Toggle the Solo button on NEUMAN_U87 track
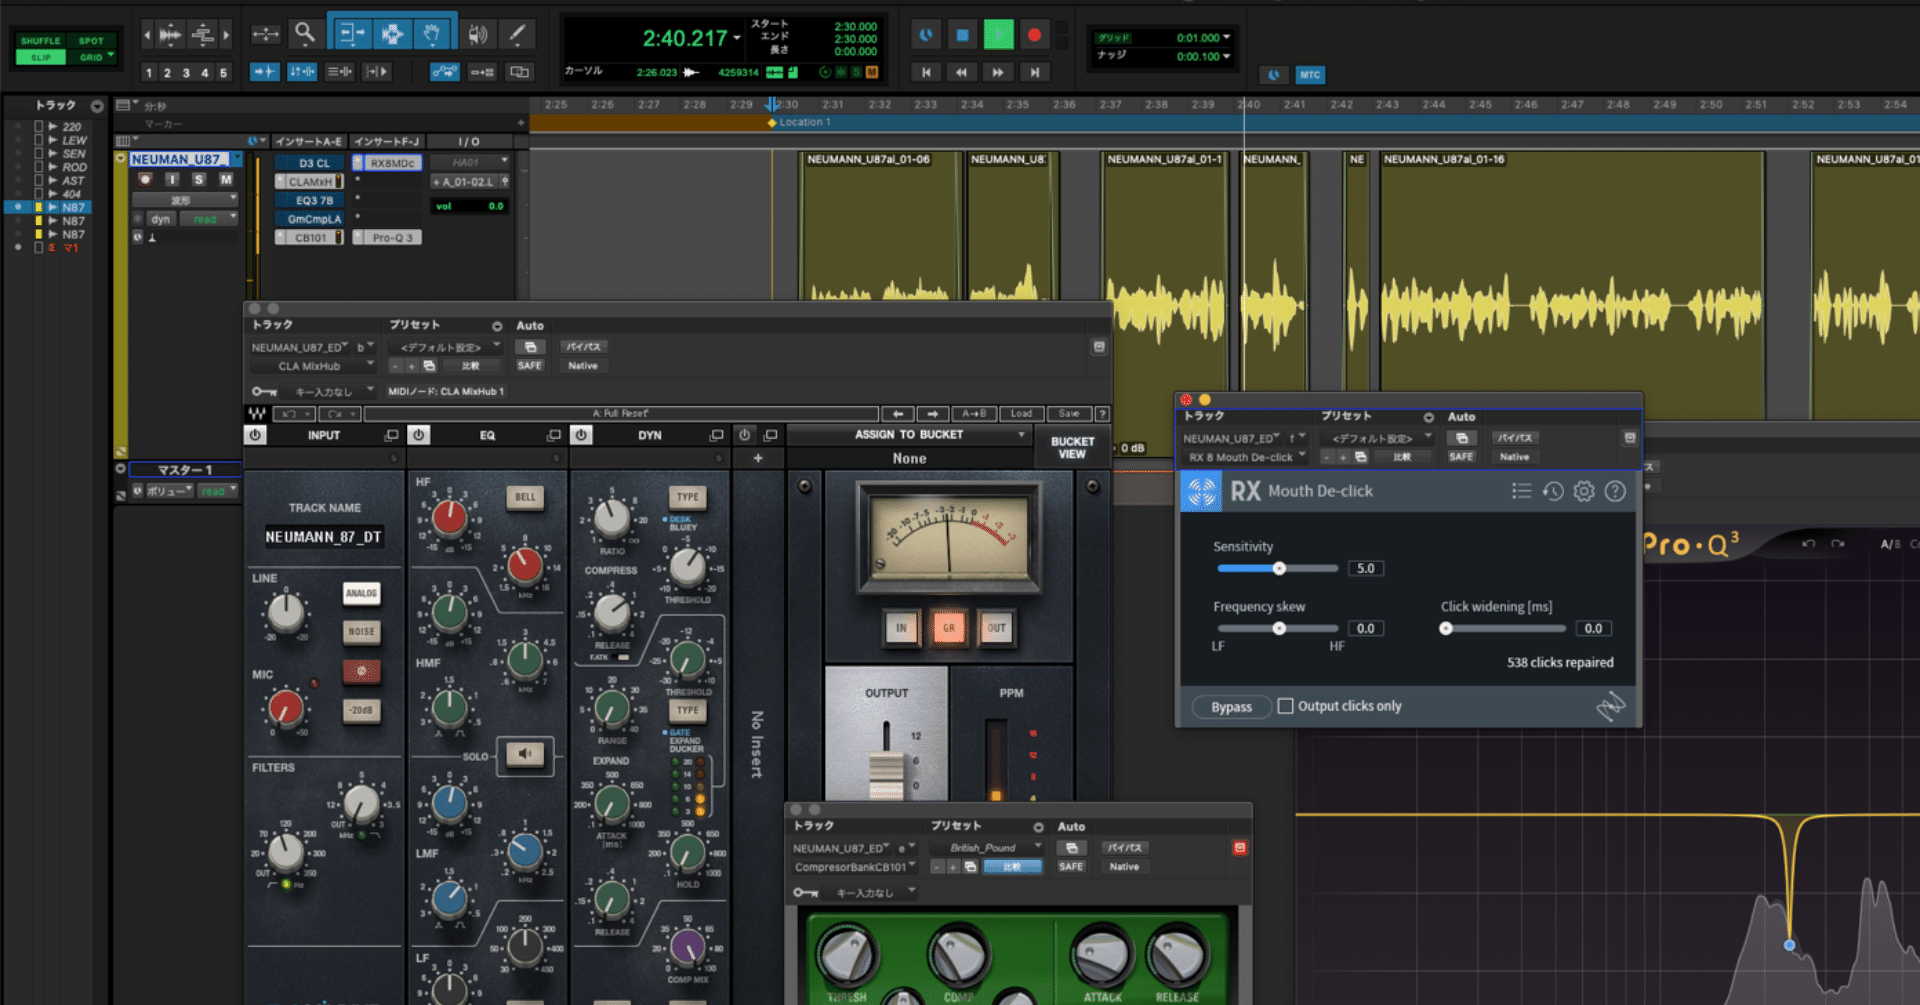Viewport: 1920px width, 1005px height. click(x=199, y=179)
